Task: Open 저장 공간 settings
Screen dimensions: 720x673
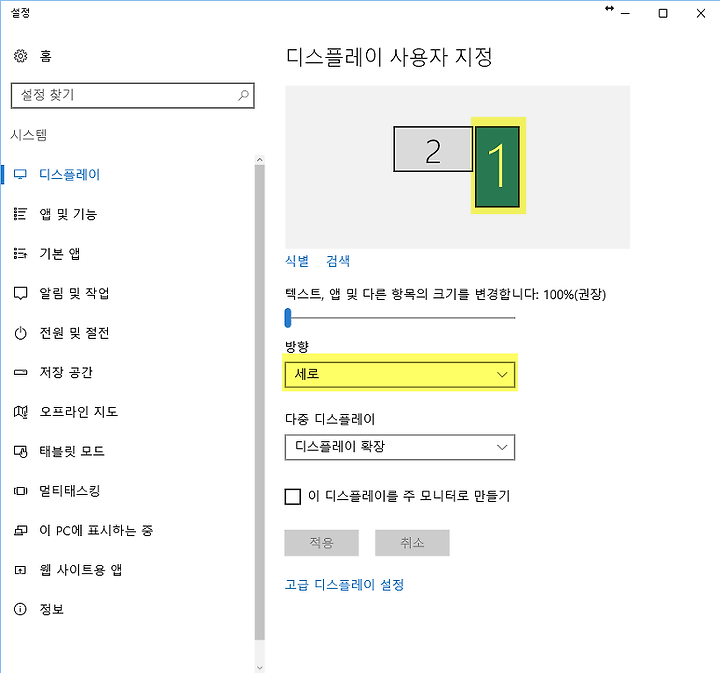Action: tap(66, 372)
